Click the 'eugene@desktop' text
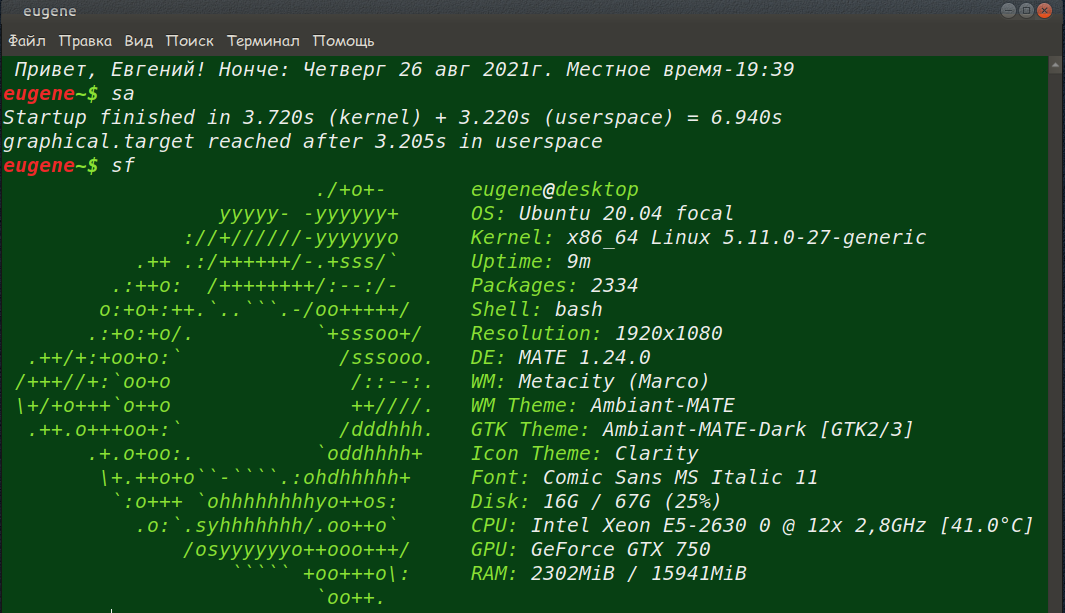The width and height of the screenshot is (1065, 613). point(554,189)
